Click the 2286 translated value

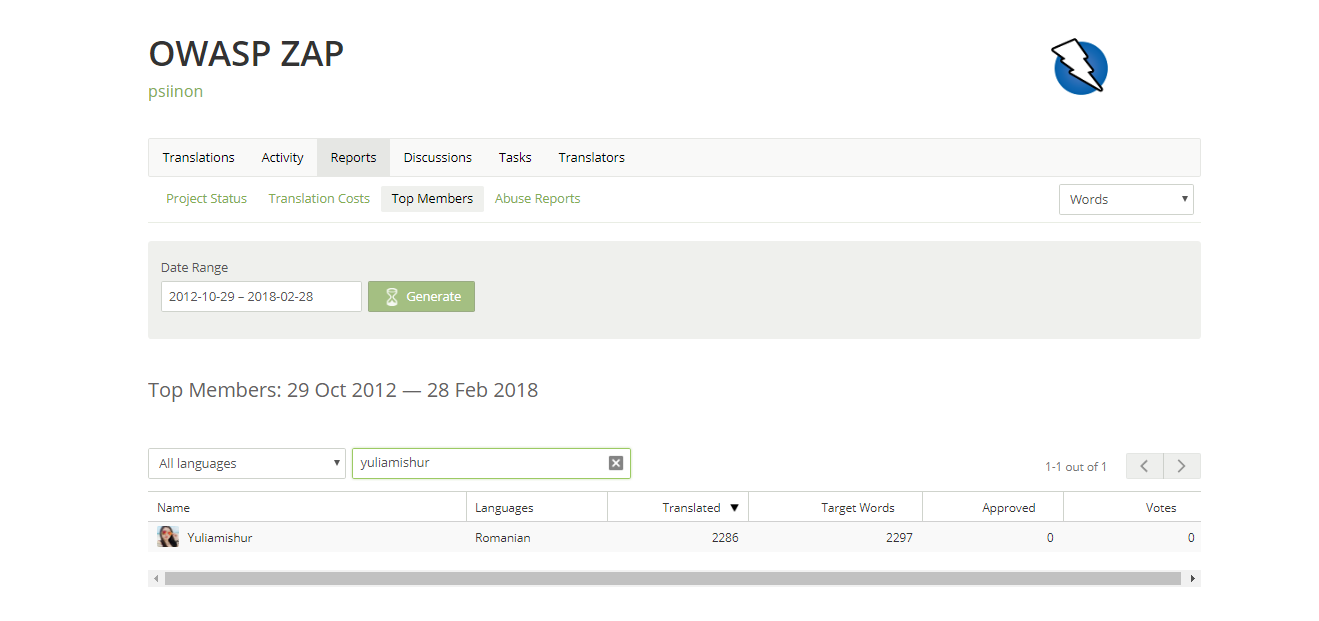725,537
